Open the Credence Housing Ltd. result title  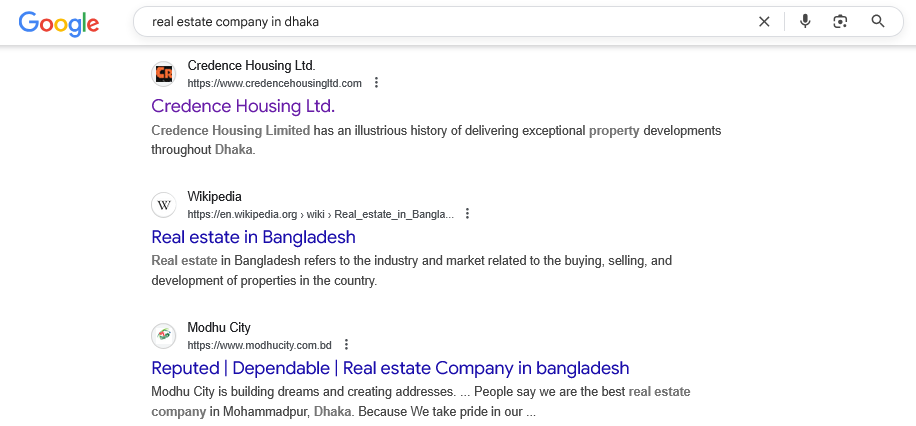pyautogui.click(x=243, y=106)
